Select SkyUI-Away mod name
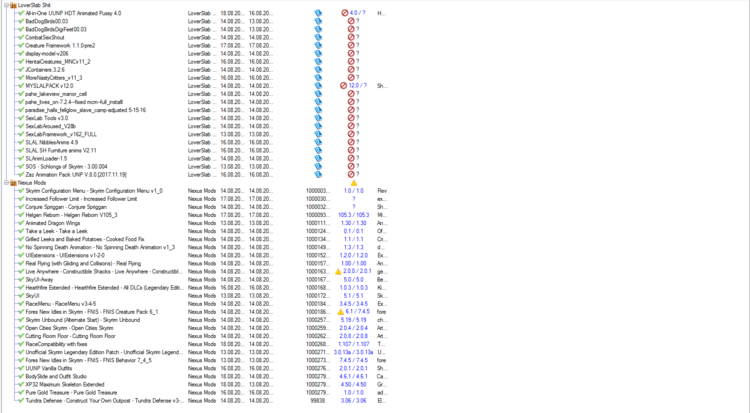This screenshot has height=413, width=750. [x=39, y=279]
